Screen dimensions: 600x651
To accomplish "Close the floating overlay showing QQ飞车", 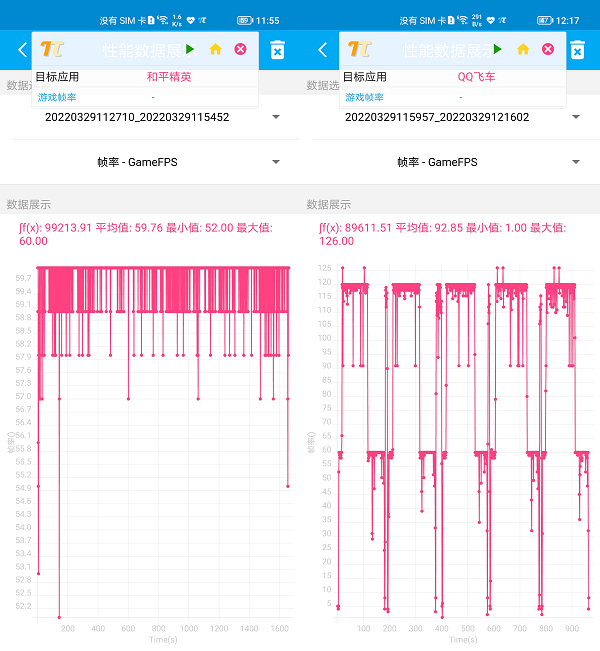I will tap(547, 49).
